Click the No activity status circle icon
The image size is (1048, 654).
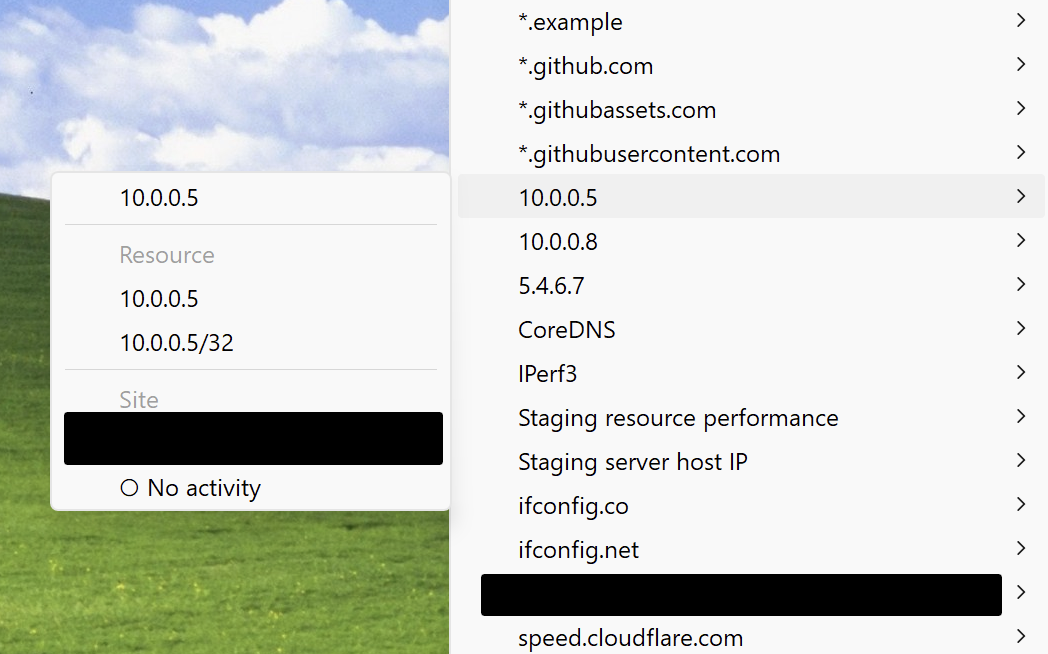pyautogui.click(x=129, y=489)
